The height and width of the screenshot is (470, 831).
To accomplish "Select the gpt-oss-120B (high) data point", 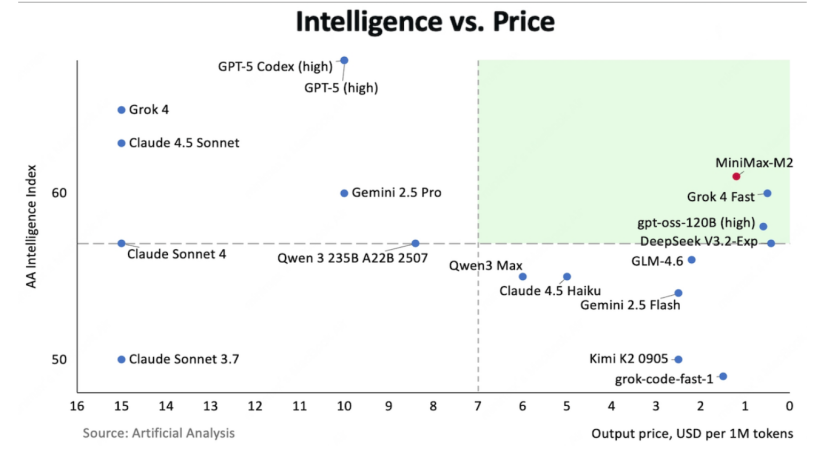I will [763, 226].
